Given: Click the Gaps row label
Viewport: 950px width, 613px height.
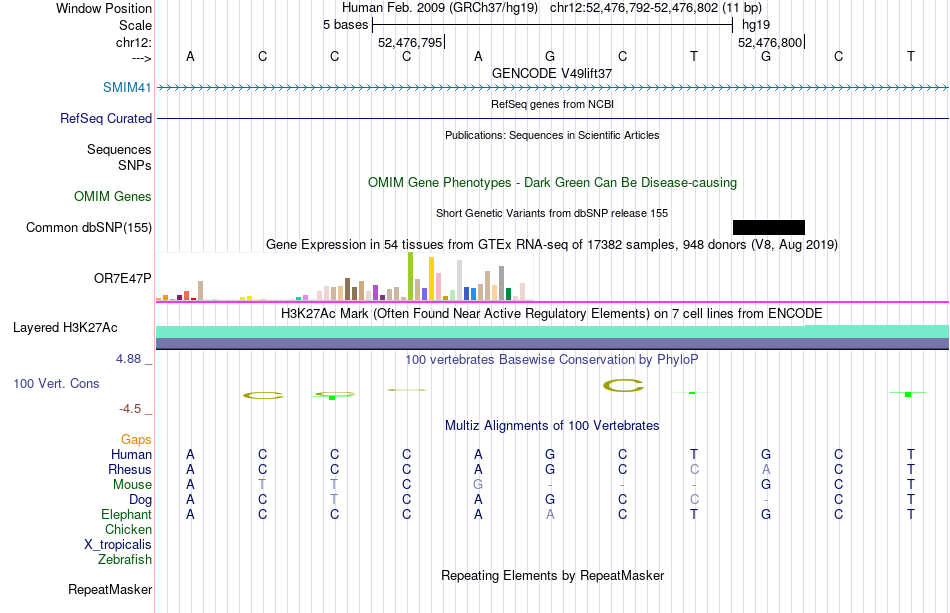Looking at the screenshot, I should pos(136,439).
